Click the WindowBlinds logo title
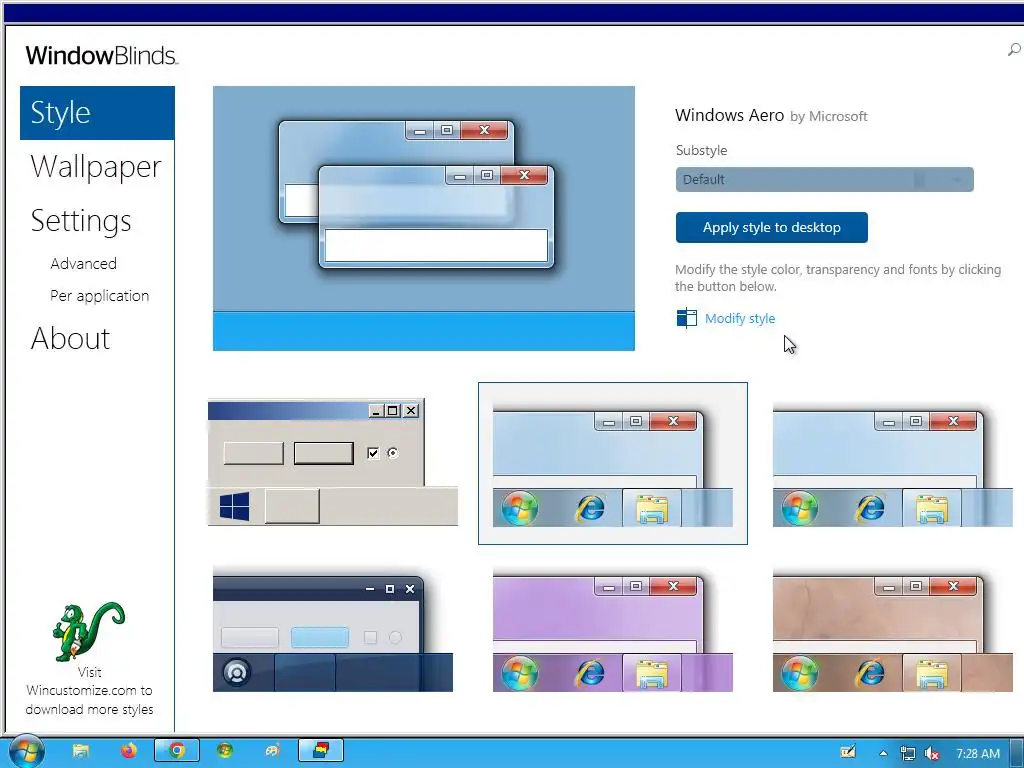 102,56
